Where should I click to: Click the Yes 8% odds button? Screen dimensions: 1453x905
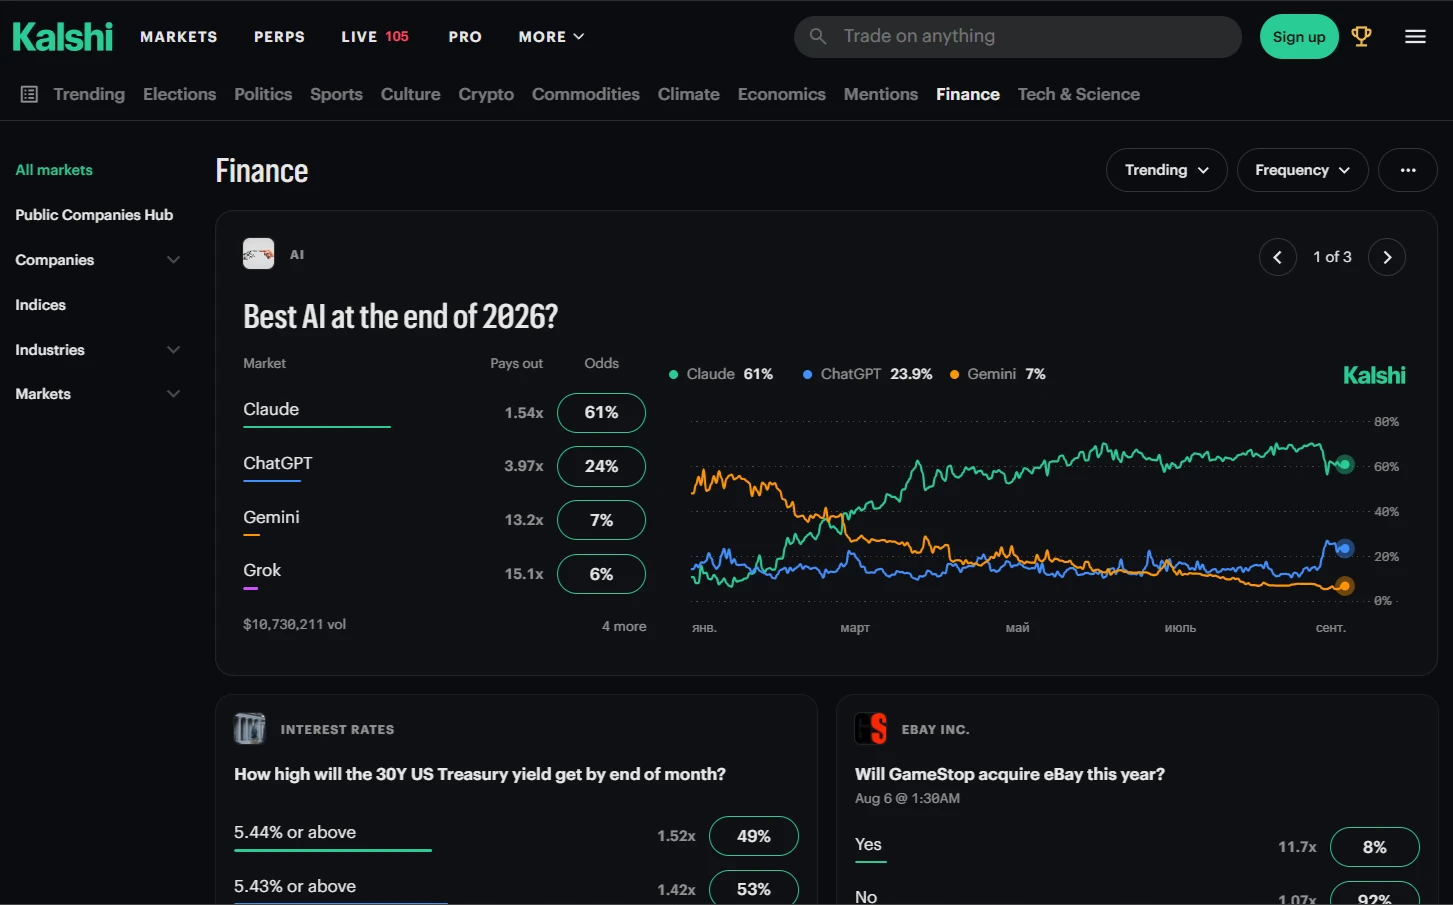click(x=1375, y=847)
